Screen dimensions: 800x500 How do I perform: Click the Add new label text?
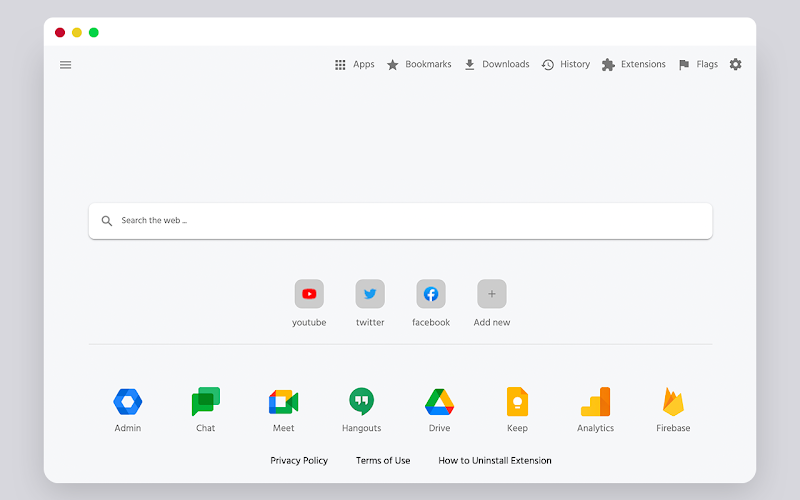point(492,322)
